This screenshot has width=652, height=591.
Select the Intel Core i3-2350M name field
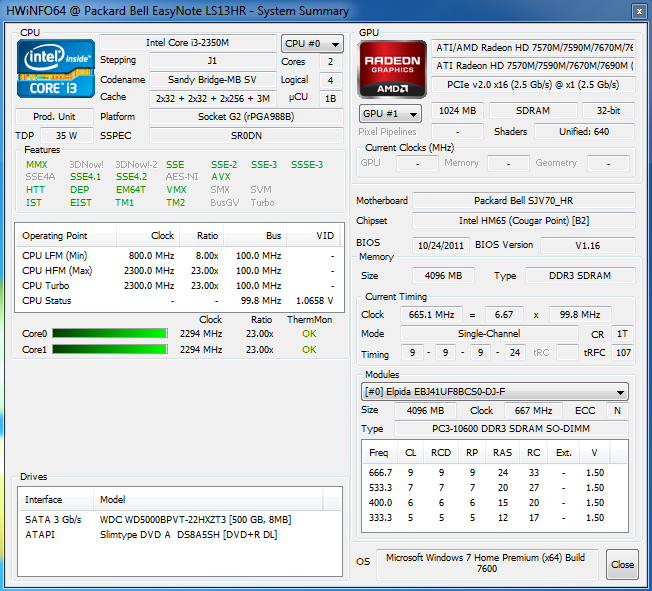(x=188, y=43)
